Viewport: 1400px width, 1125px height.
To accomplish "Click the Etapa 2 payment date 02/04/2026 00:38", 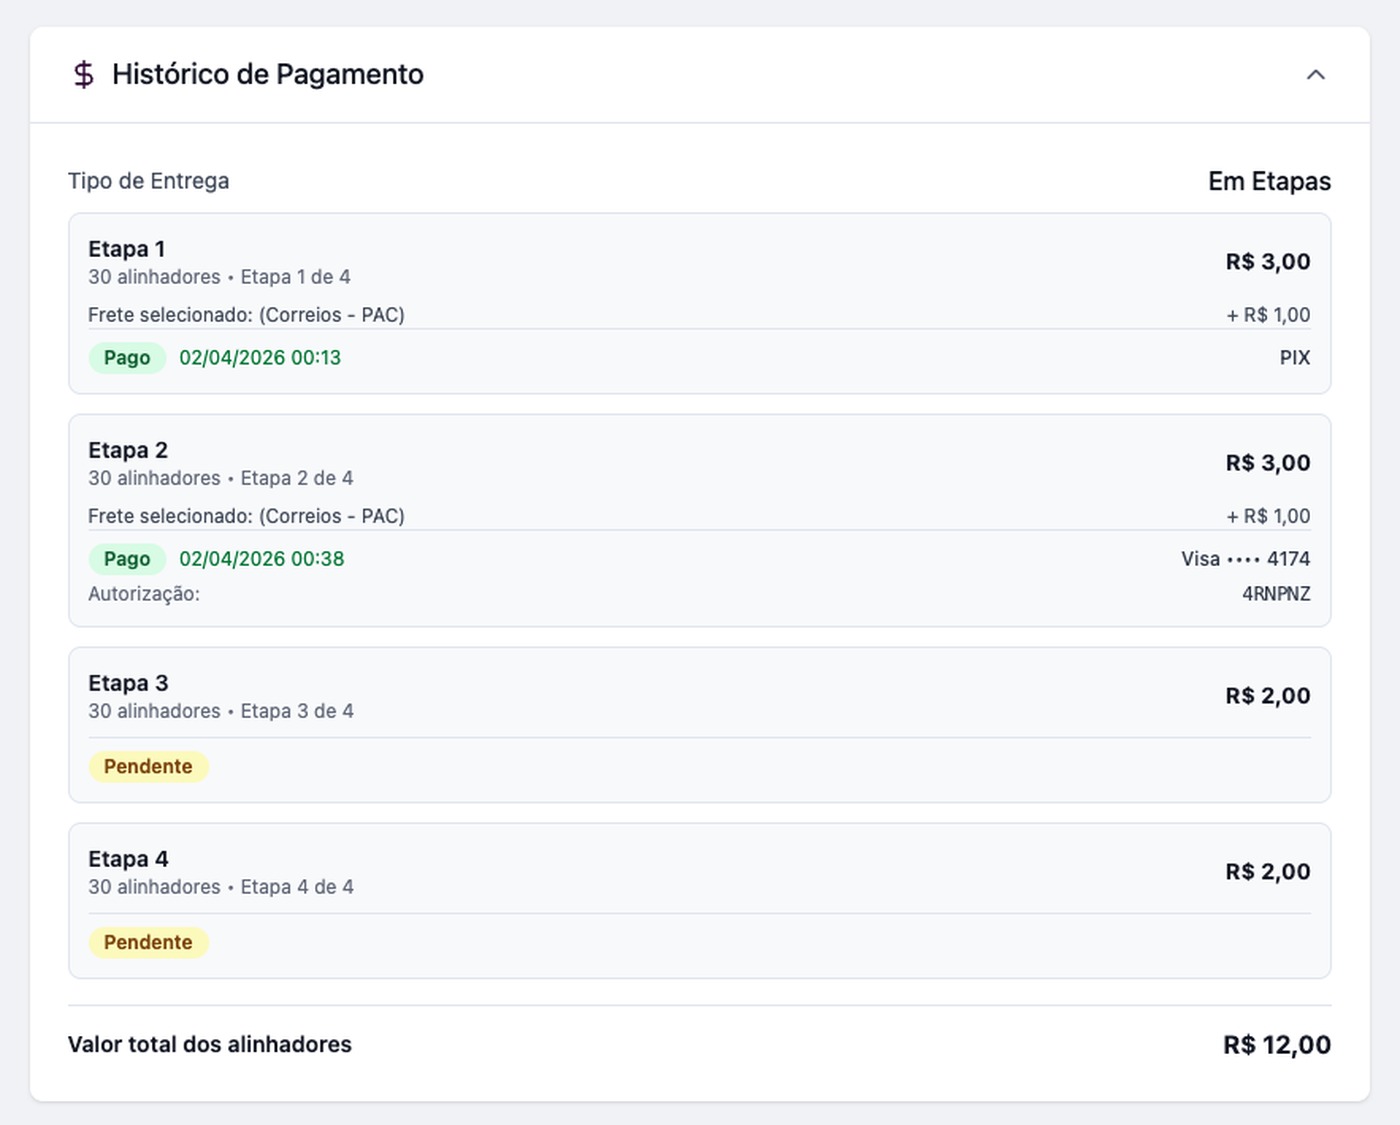I will pyautogui.click(x=261, y=559).
